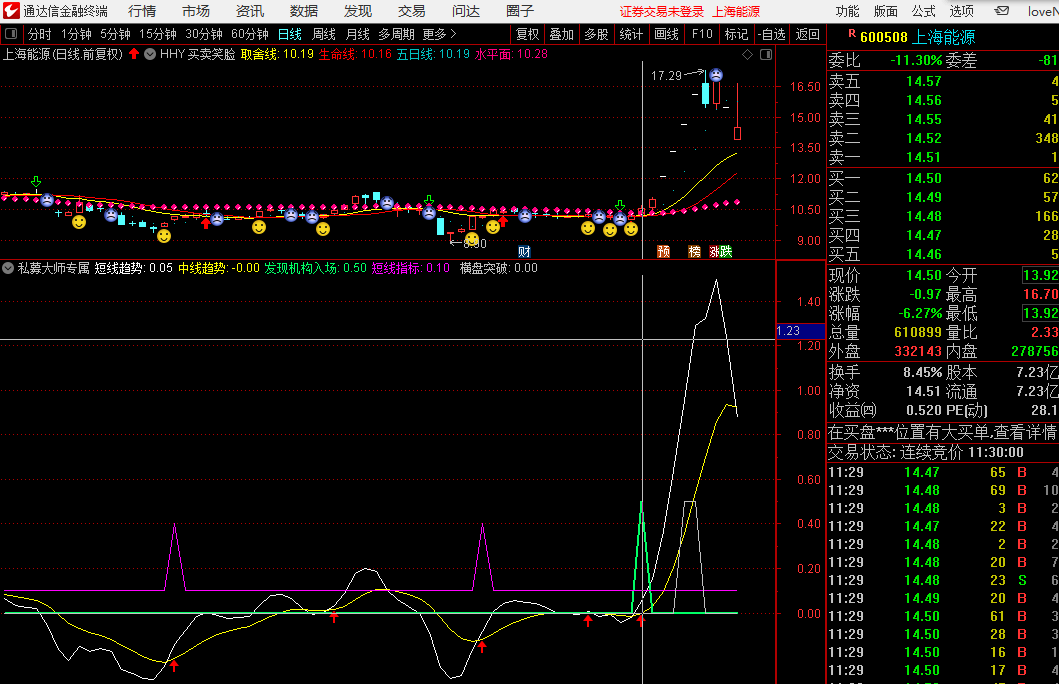Open the 选项 menu
Screen dimensions: 1059x684
coord(961,11)
